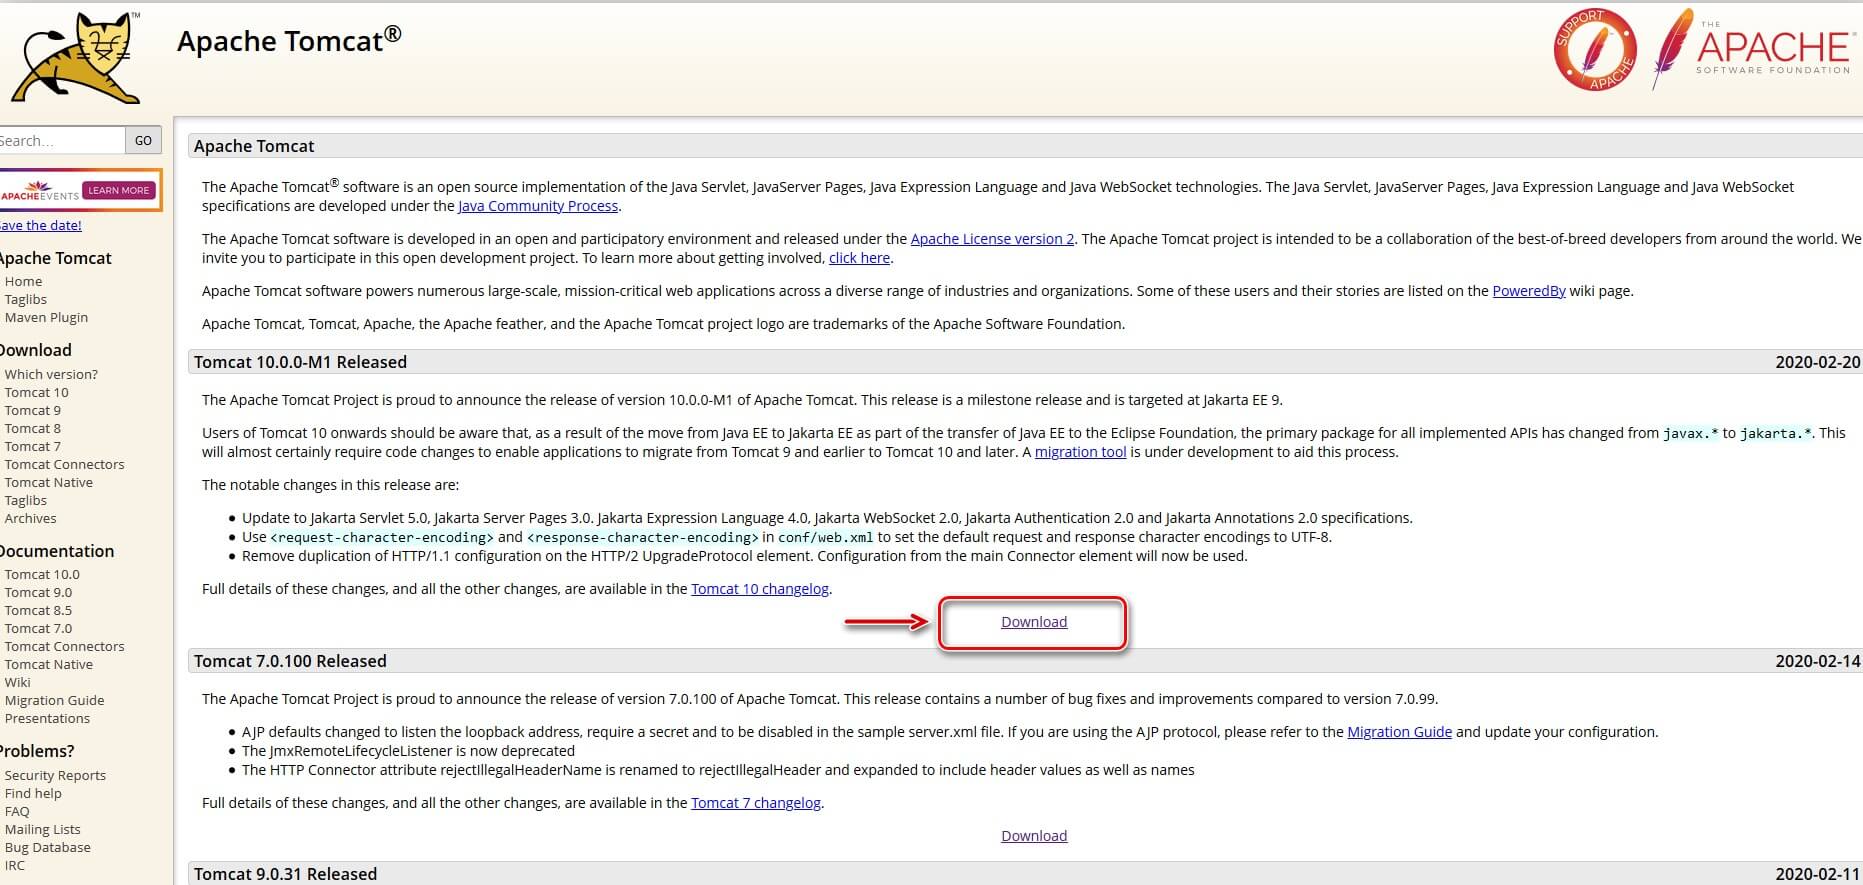Image resolution: width=1863 pixels, height=885 pixels.
Task: Open the Wiki sidebar link
Action: coord(18,682)
